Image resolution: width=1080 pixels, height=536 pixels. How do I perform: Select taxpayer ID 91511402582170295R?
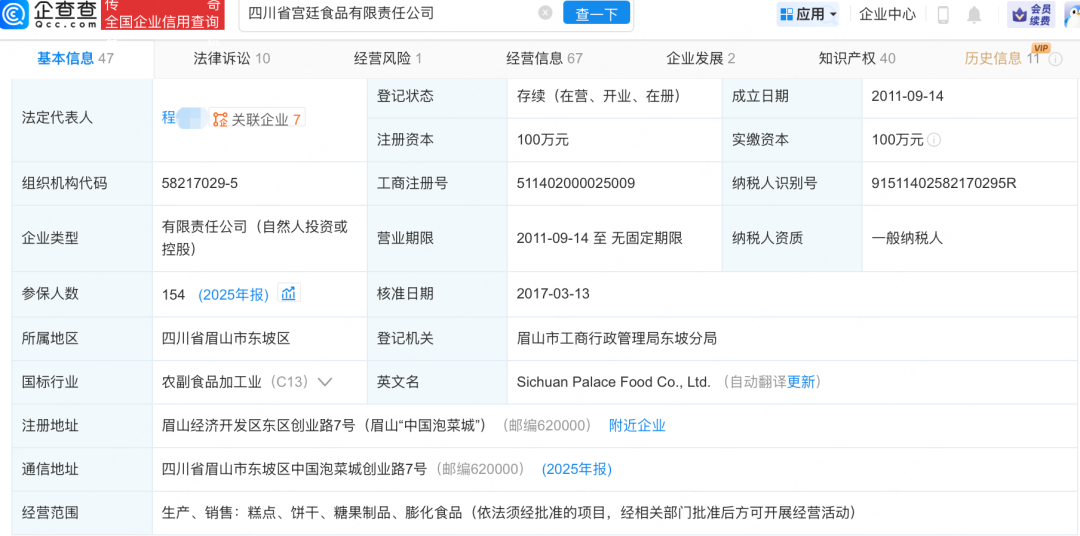[x=944, y=184]
